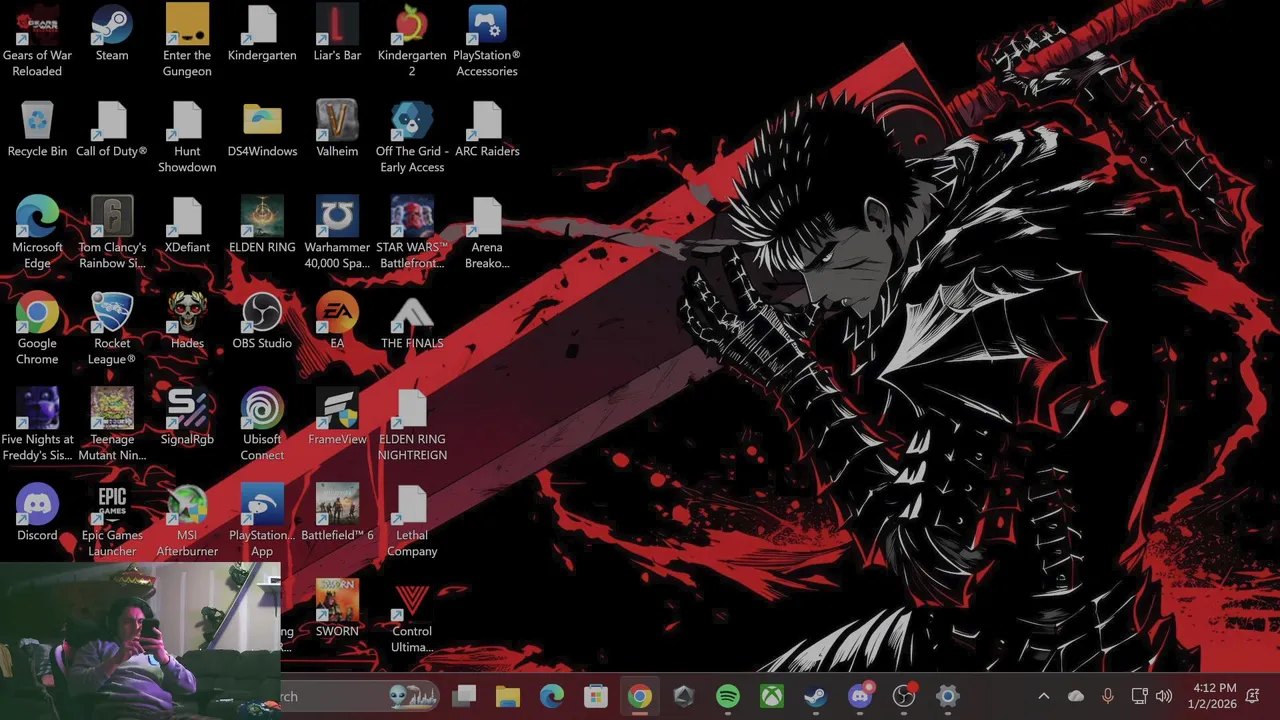Select the XDefiant shortcut
Viewport: 1280px width, 720px height.
pos(187,226)
